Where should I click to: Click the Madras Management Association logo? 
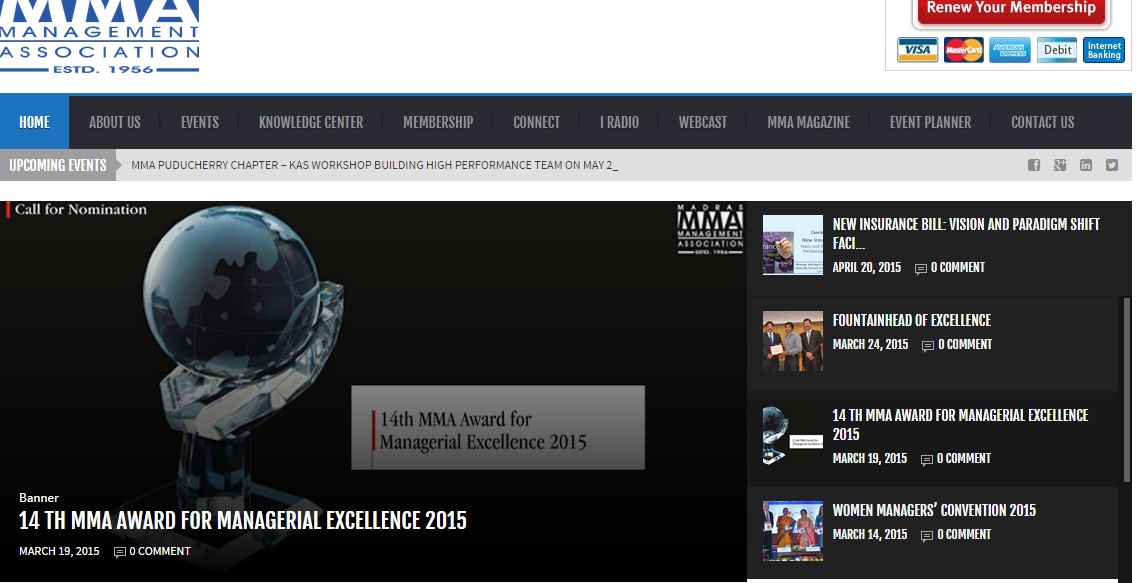pos(99,36)
